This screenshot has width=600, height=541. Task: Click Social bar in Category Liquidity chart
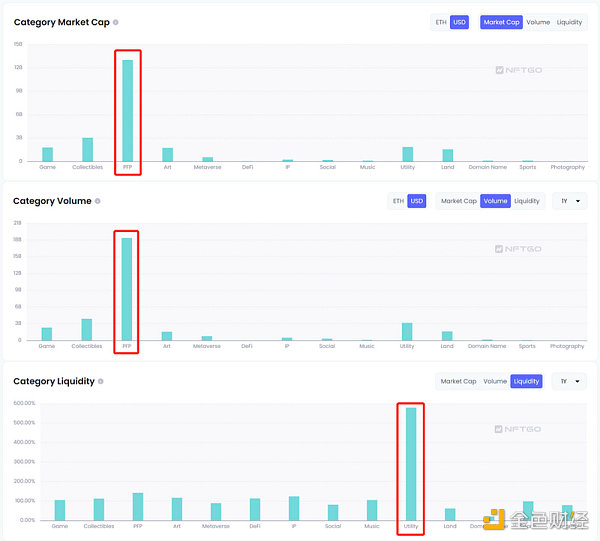[333, 513]
